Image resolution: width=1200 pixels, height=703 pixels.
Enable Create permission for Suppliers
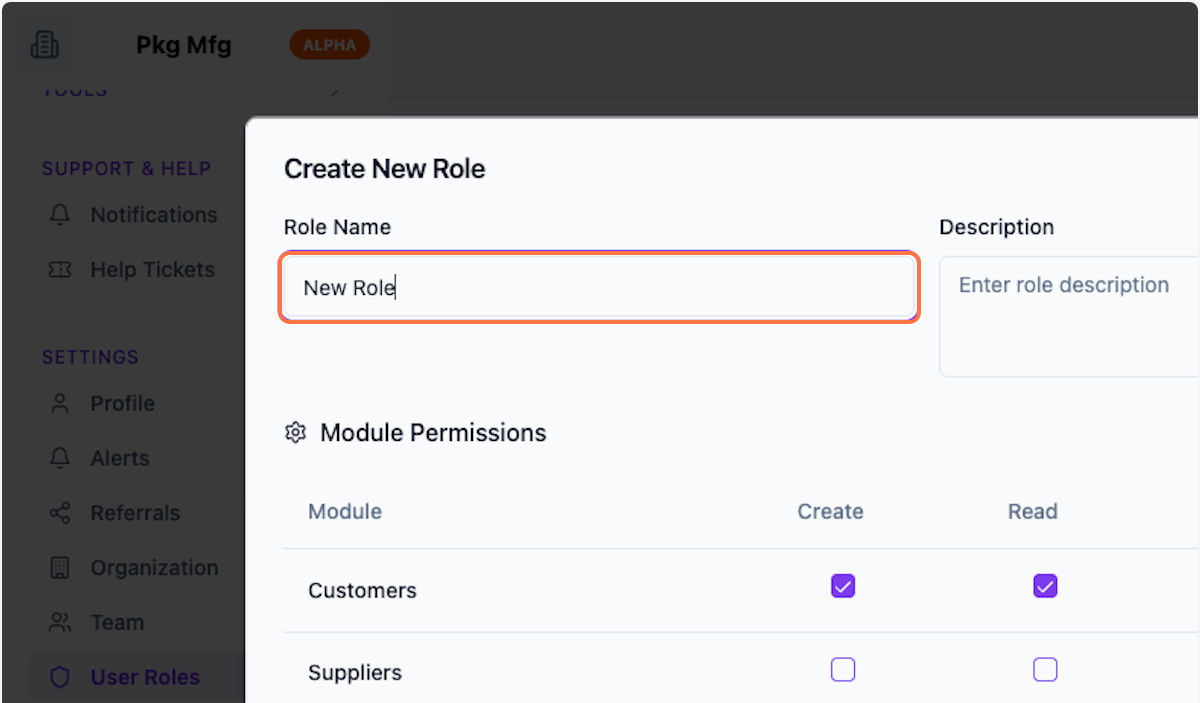[x=842, y=669]
